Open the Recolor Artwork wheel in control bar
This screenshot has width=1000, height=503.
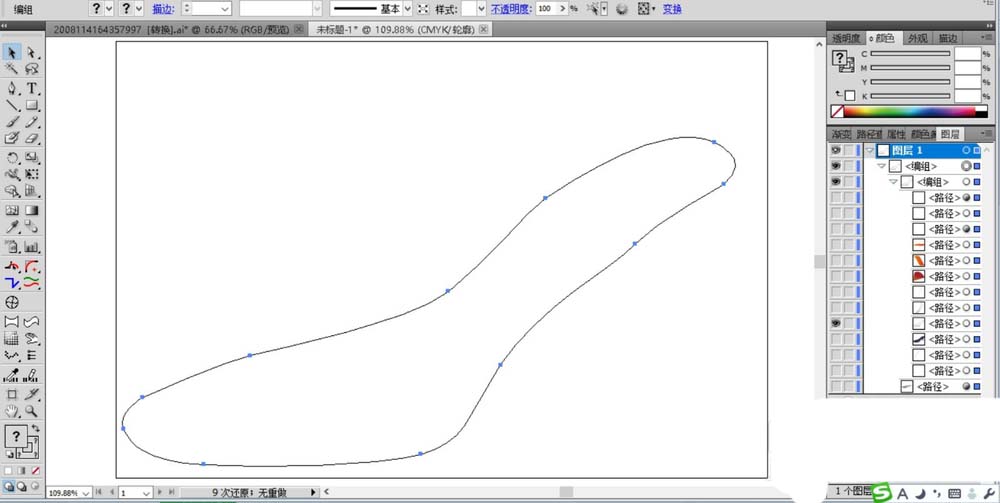point(622,9)
